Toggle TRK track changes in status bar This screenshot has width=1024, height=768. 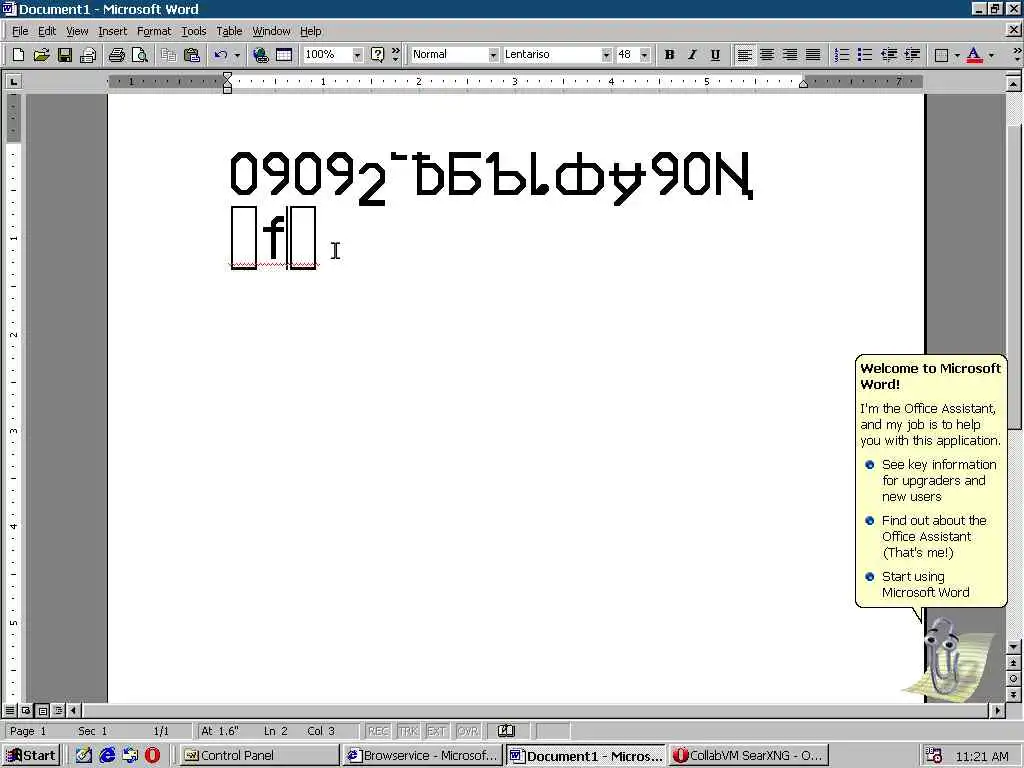(x=408, y=731)
